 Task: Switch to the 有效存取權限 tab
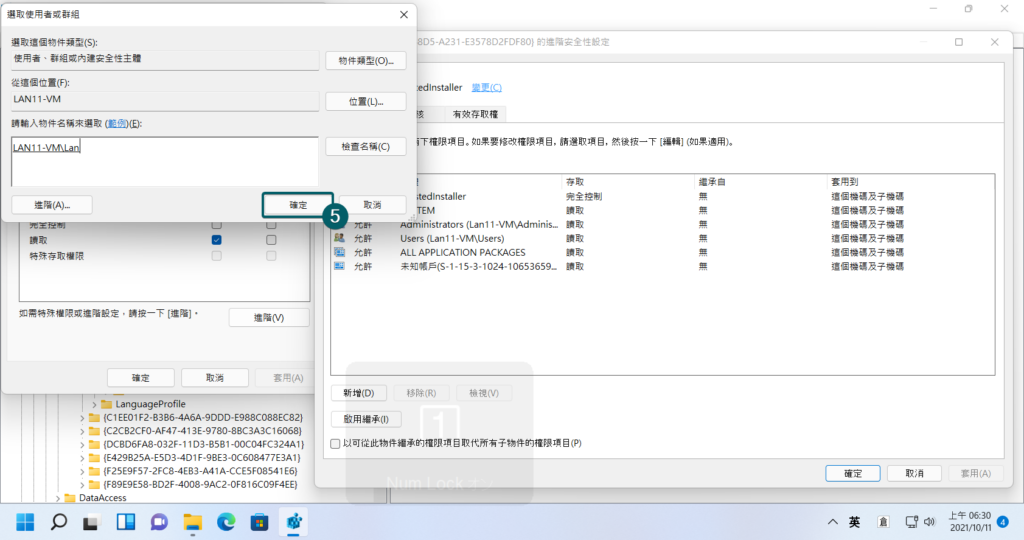click(x=475, y=114)
